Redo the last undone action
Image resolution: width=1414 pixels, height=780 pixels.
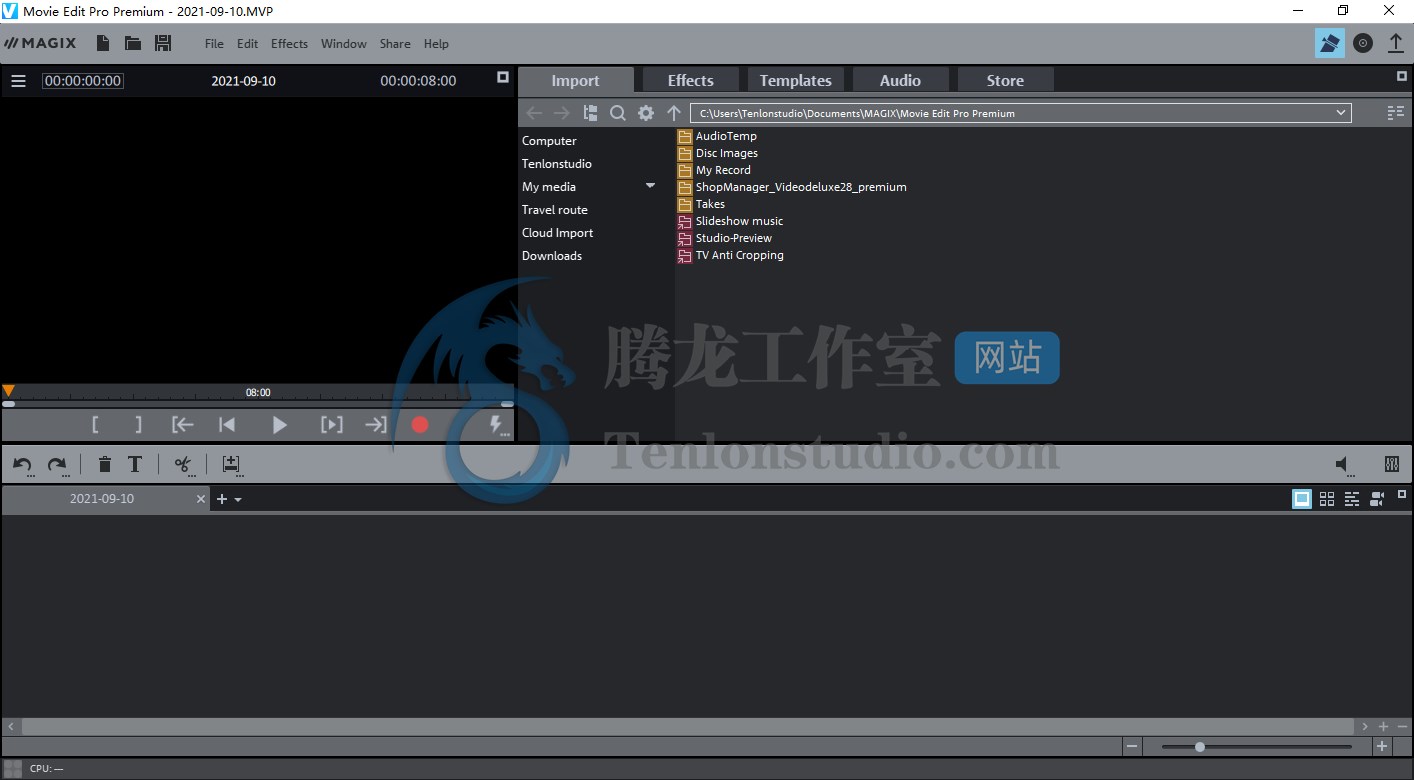point(57,464)
